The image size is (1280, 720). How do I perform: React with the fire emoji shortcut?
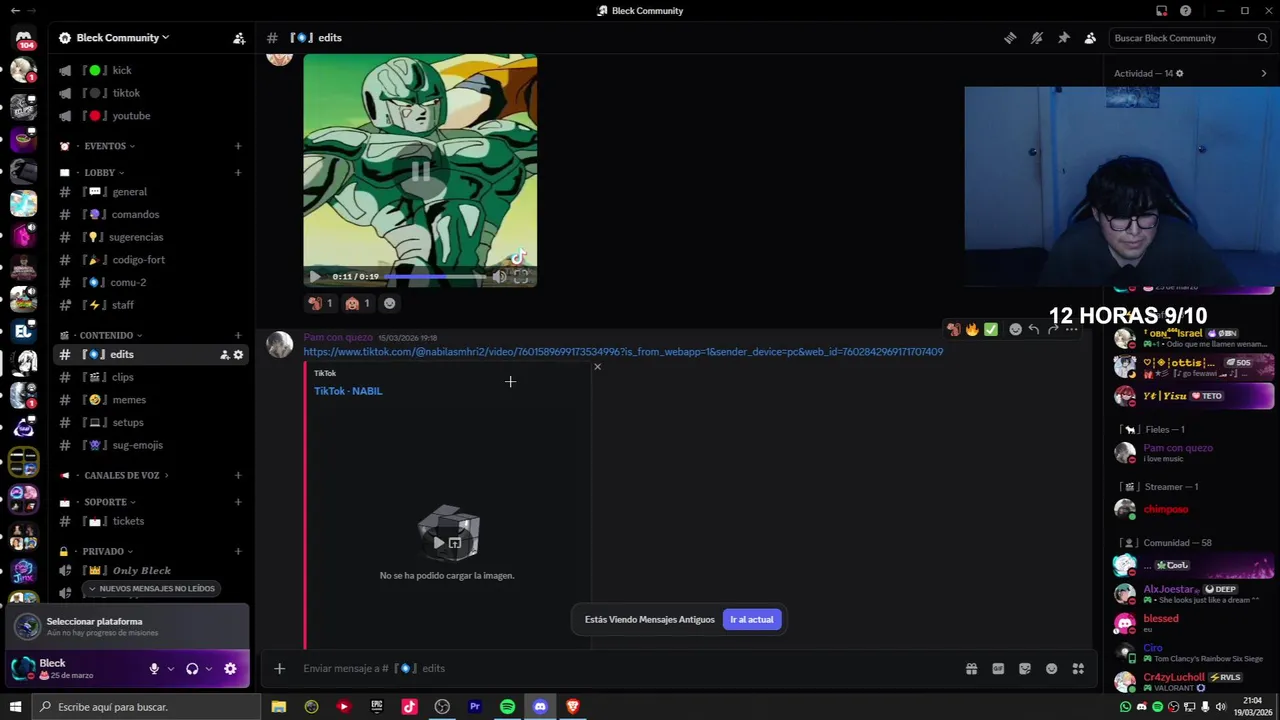[972, 329]
